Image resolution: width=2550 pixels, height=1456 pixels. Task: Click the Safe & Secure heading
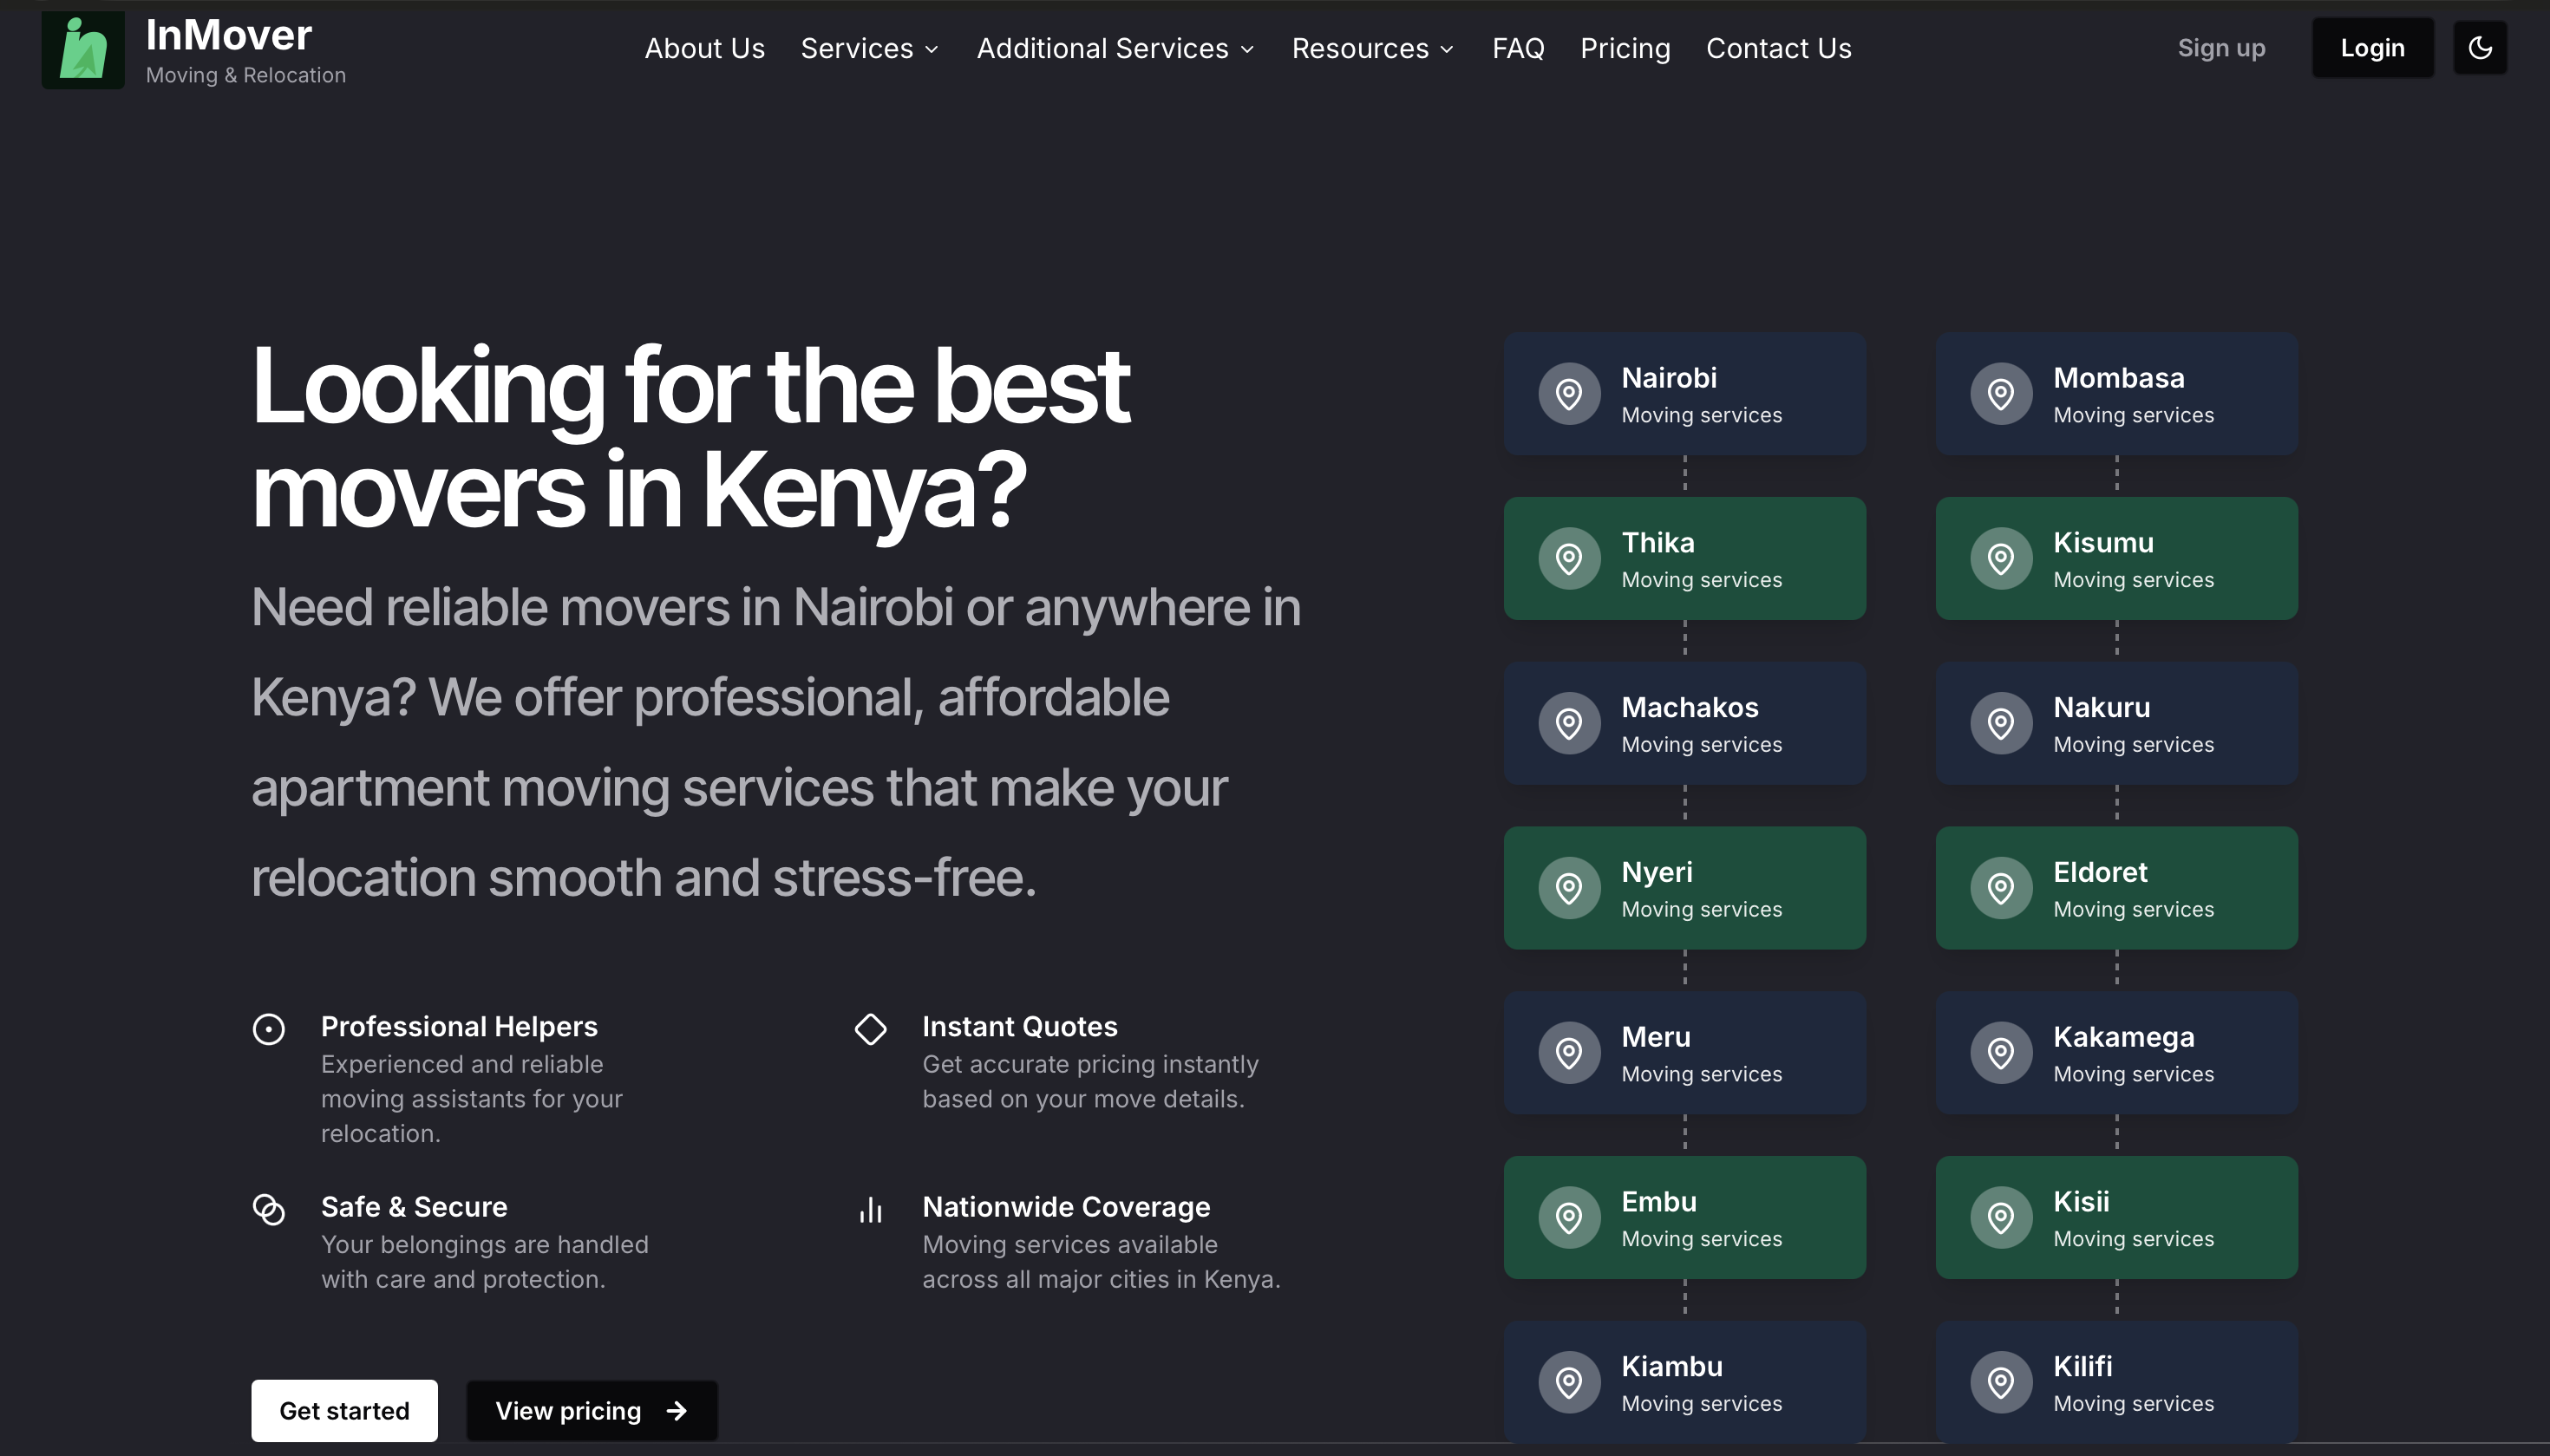click(x=414, y=1207)
